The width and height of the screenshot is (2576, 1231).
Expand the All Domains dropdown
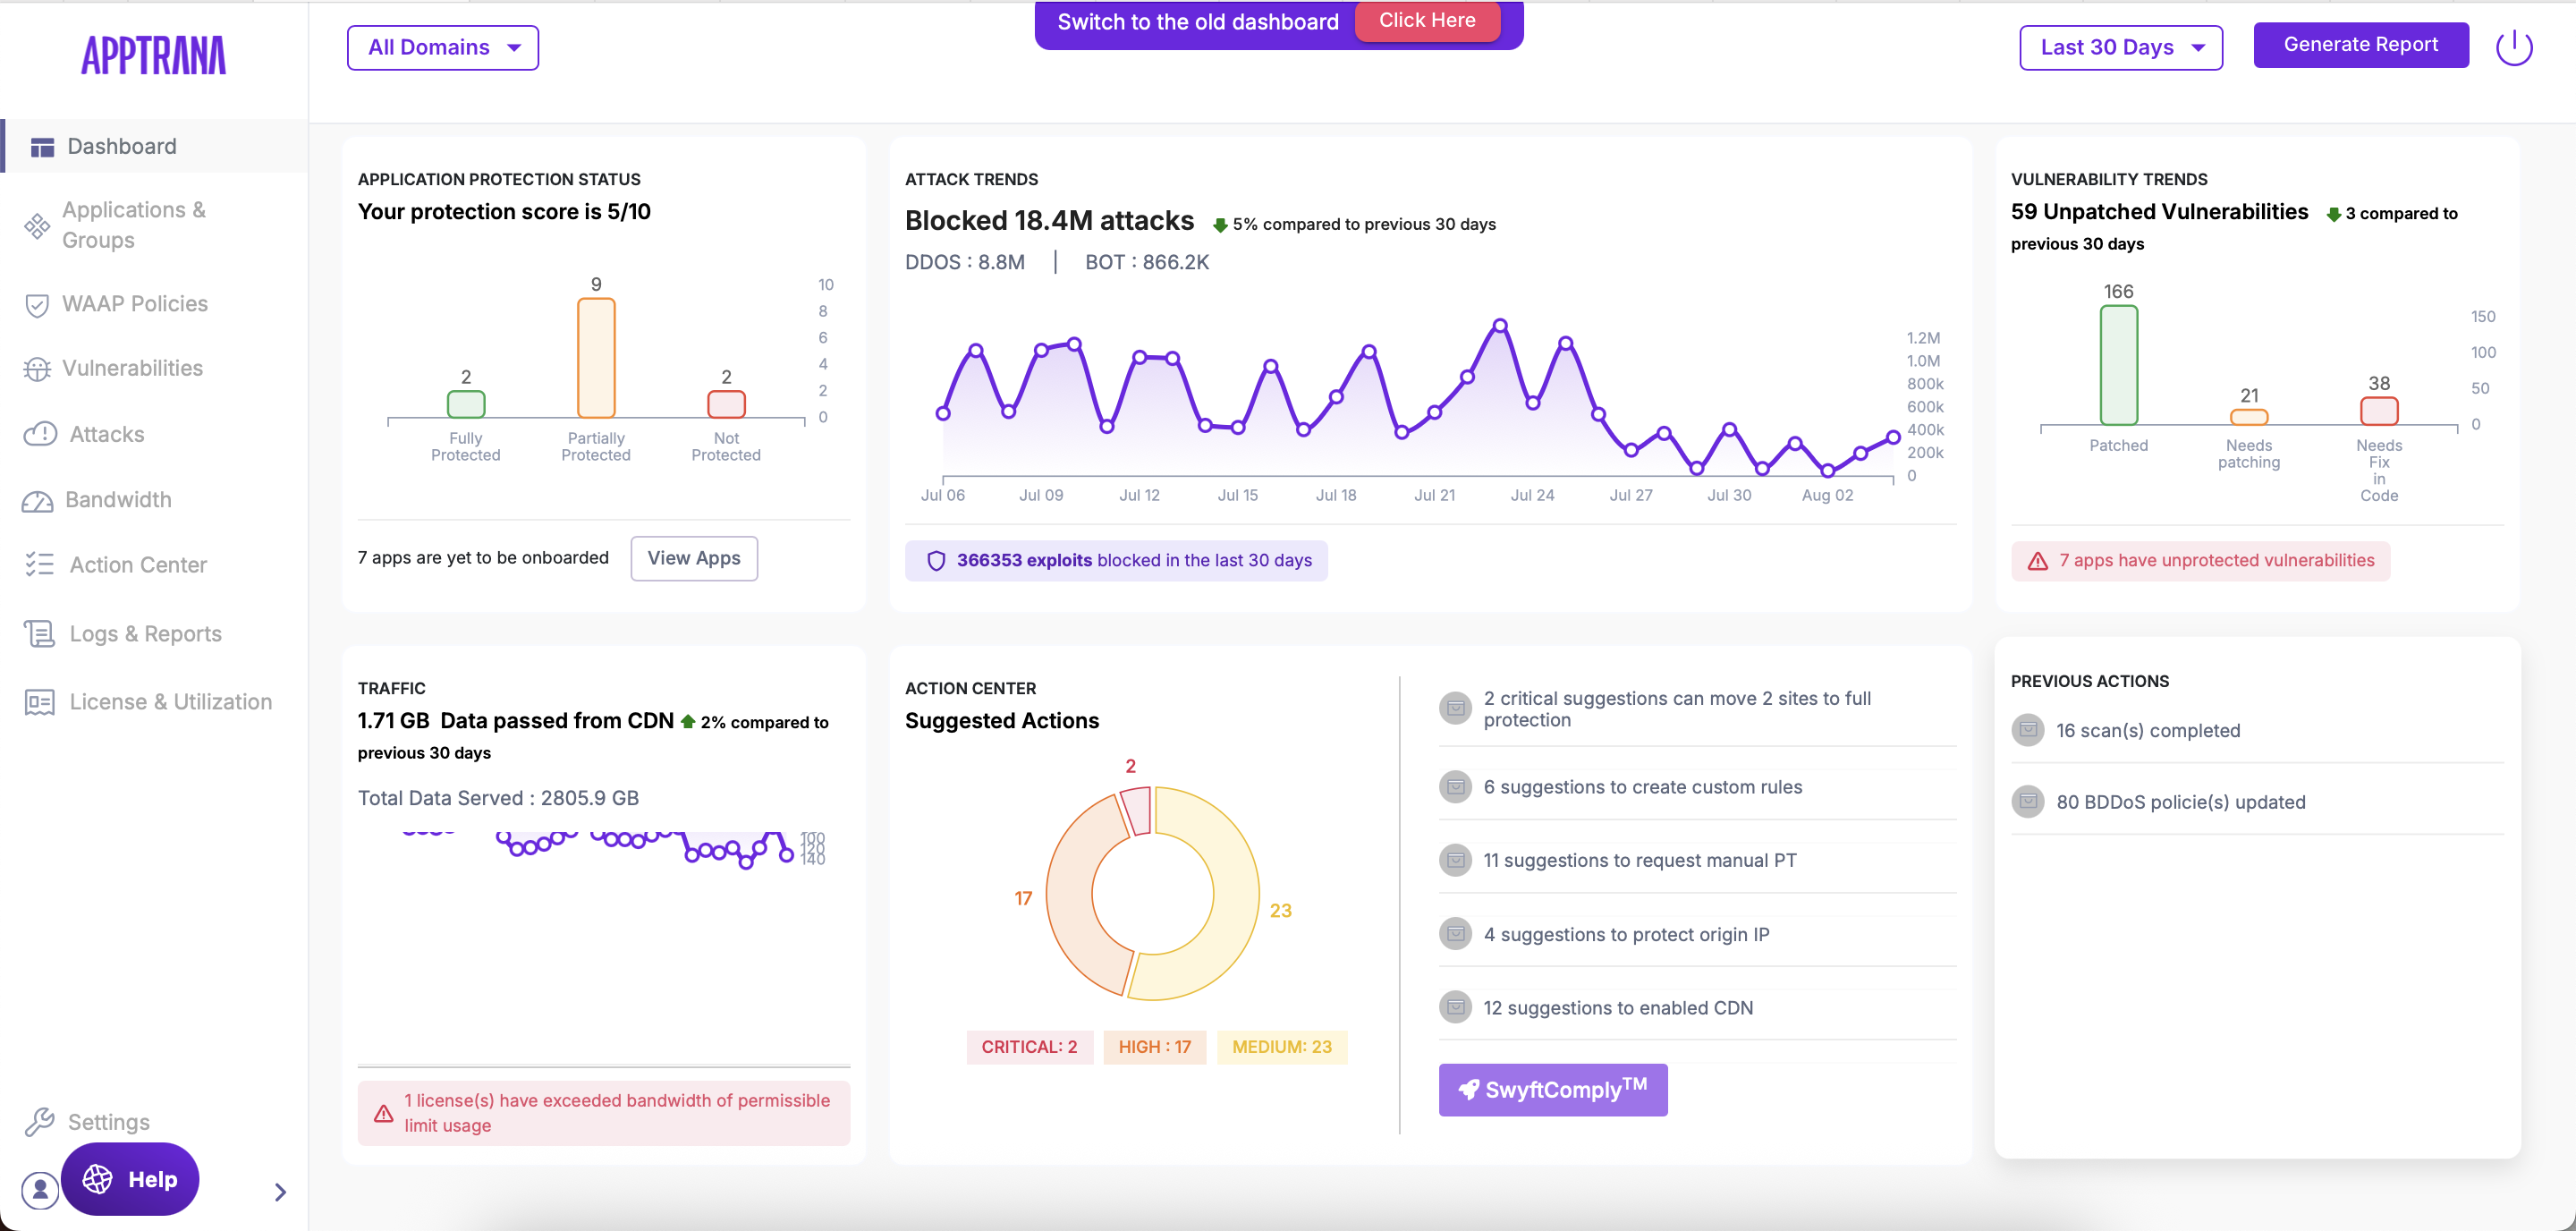point(443,48)
